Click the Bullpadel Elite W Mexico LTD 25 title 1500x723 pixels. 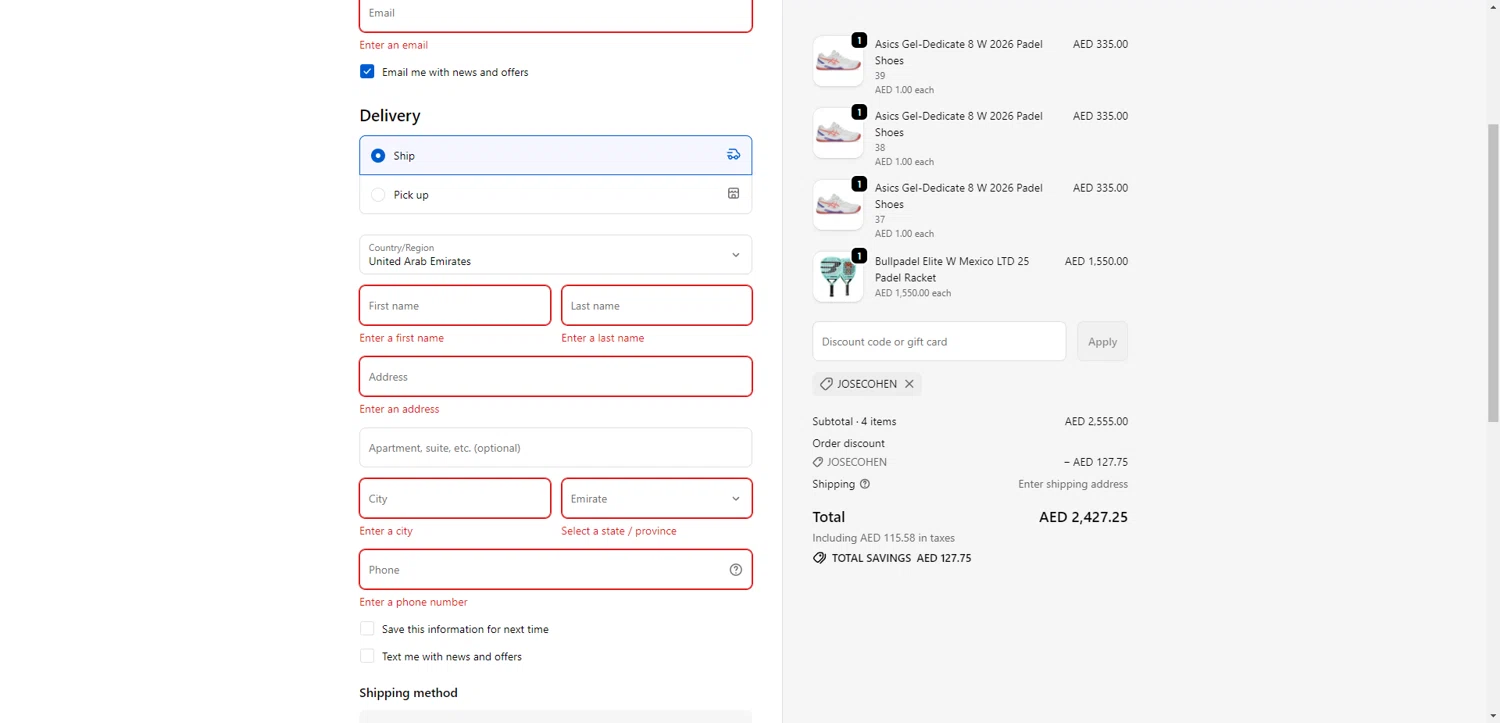point(952,269)
